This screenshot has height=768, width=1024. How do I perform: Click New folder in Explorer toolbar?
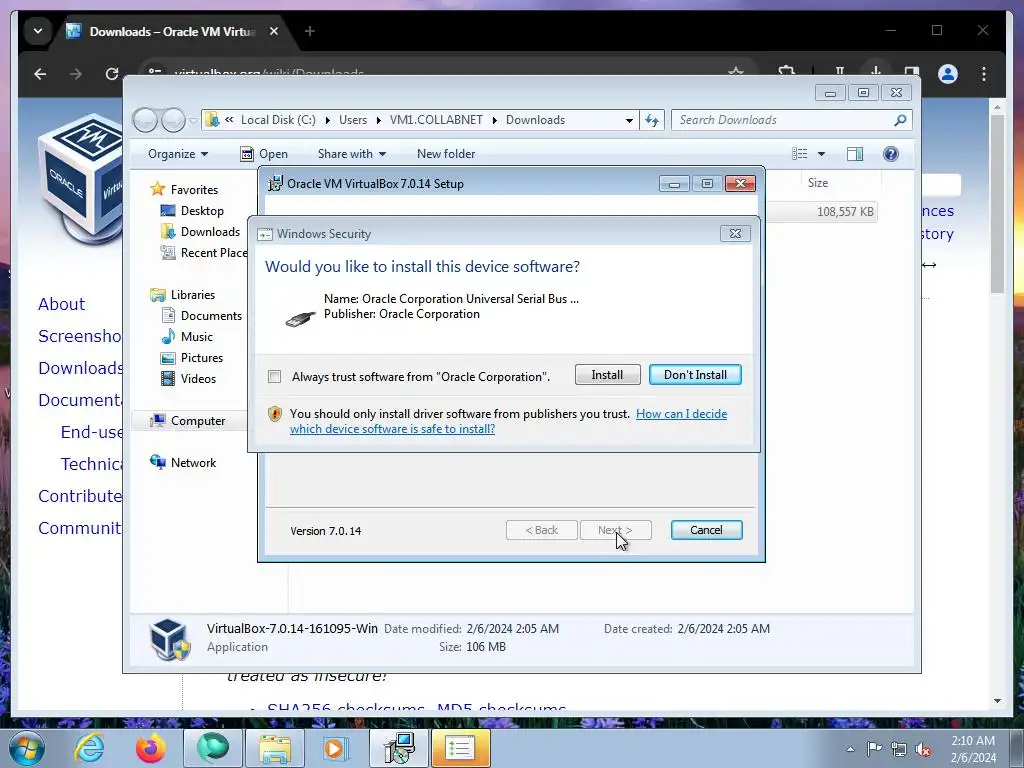tap(446, 154)
